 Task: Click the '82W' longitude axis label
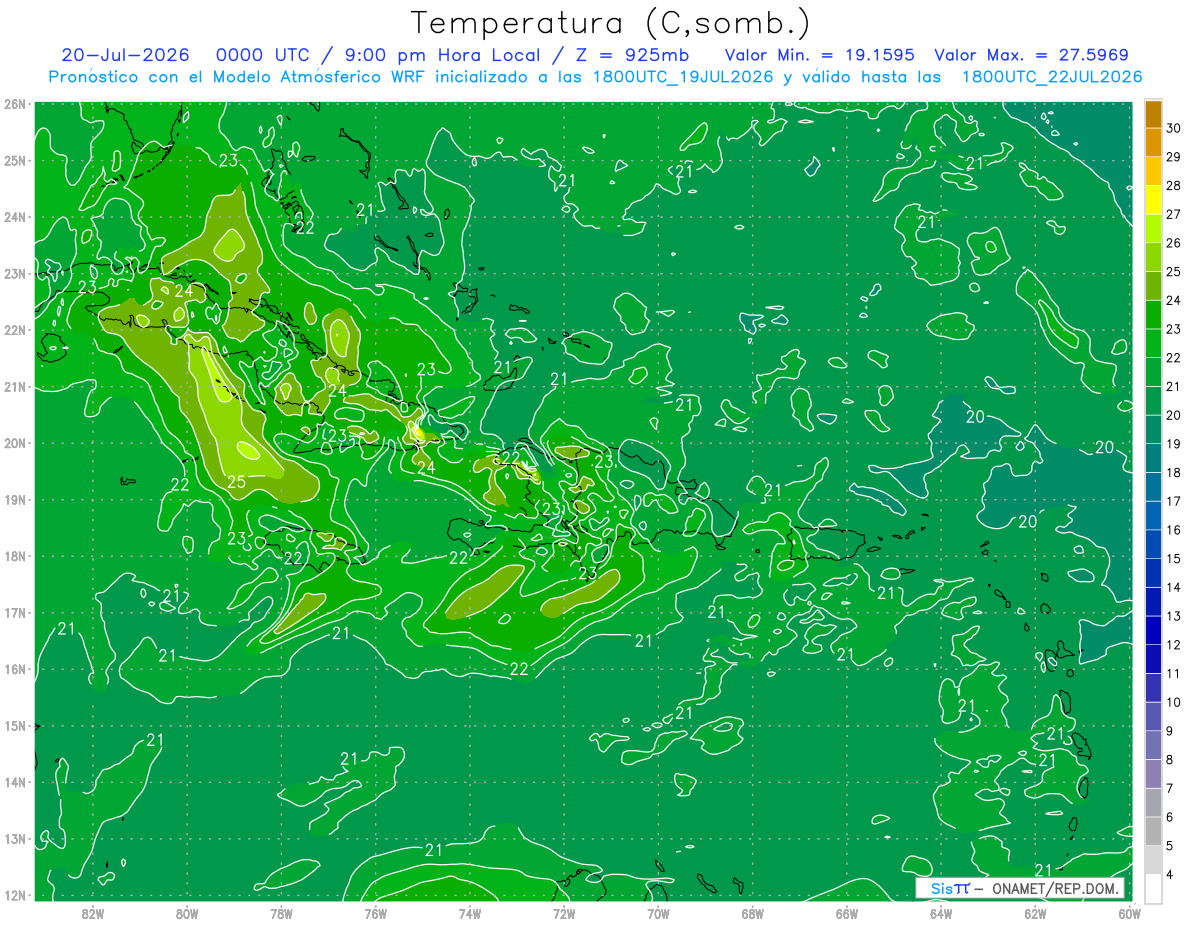[93, 913]
